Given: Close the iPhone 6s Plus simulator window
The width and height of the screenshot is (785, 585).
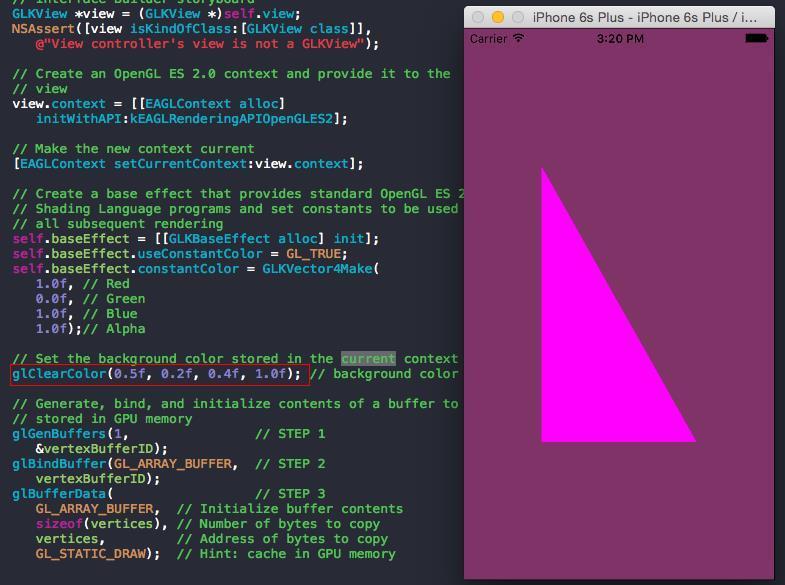Looking at the screenshot, I should click(478, 17).
